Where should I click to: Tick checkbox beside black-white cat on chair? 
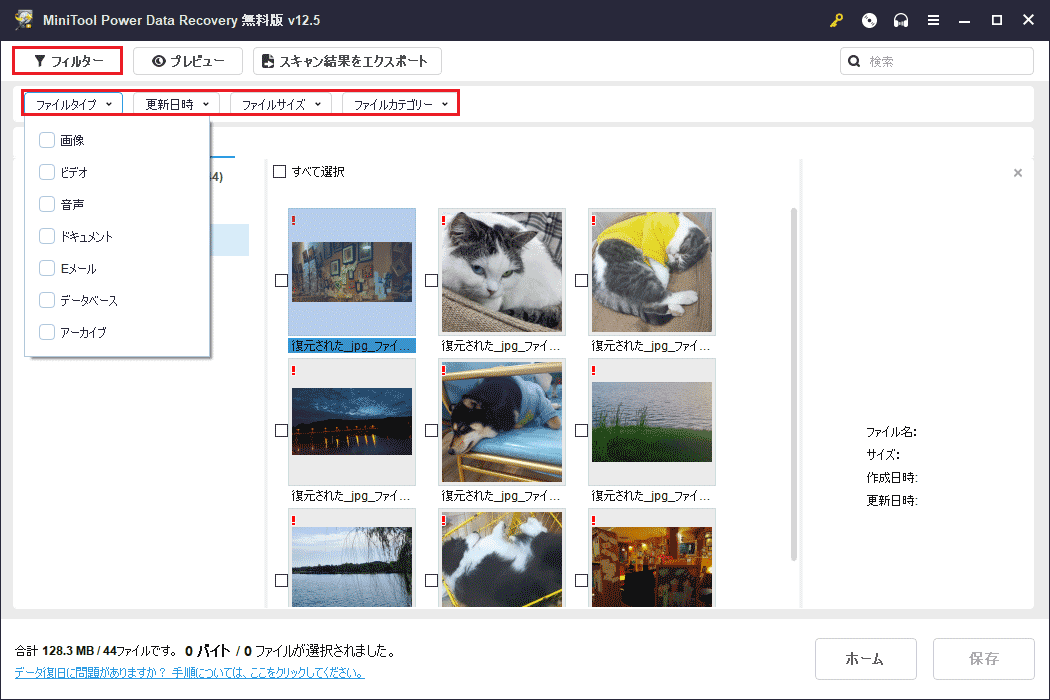[x=431, y=581]
